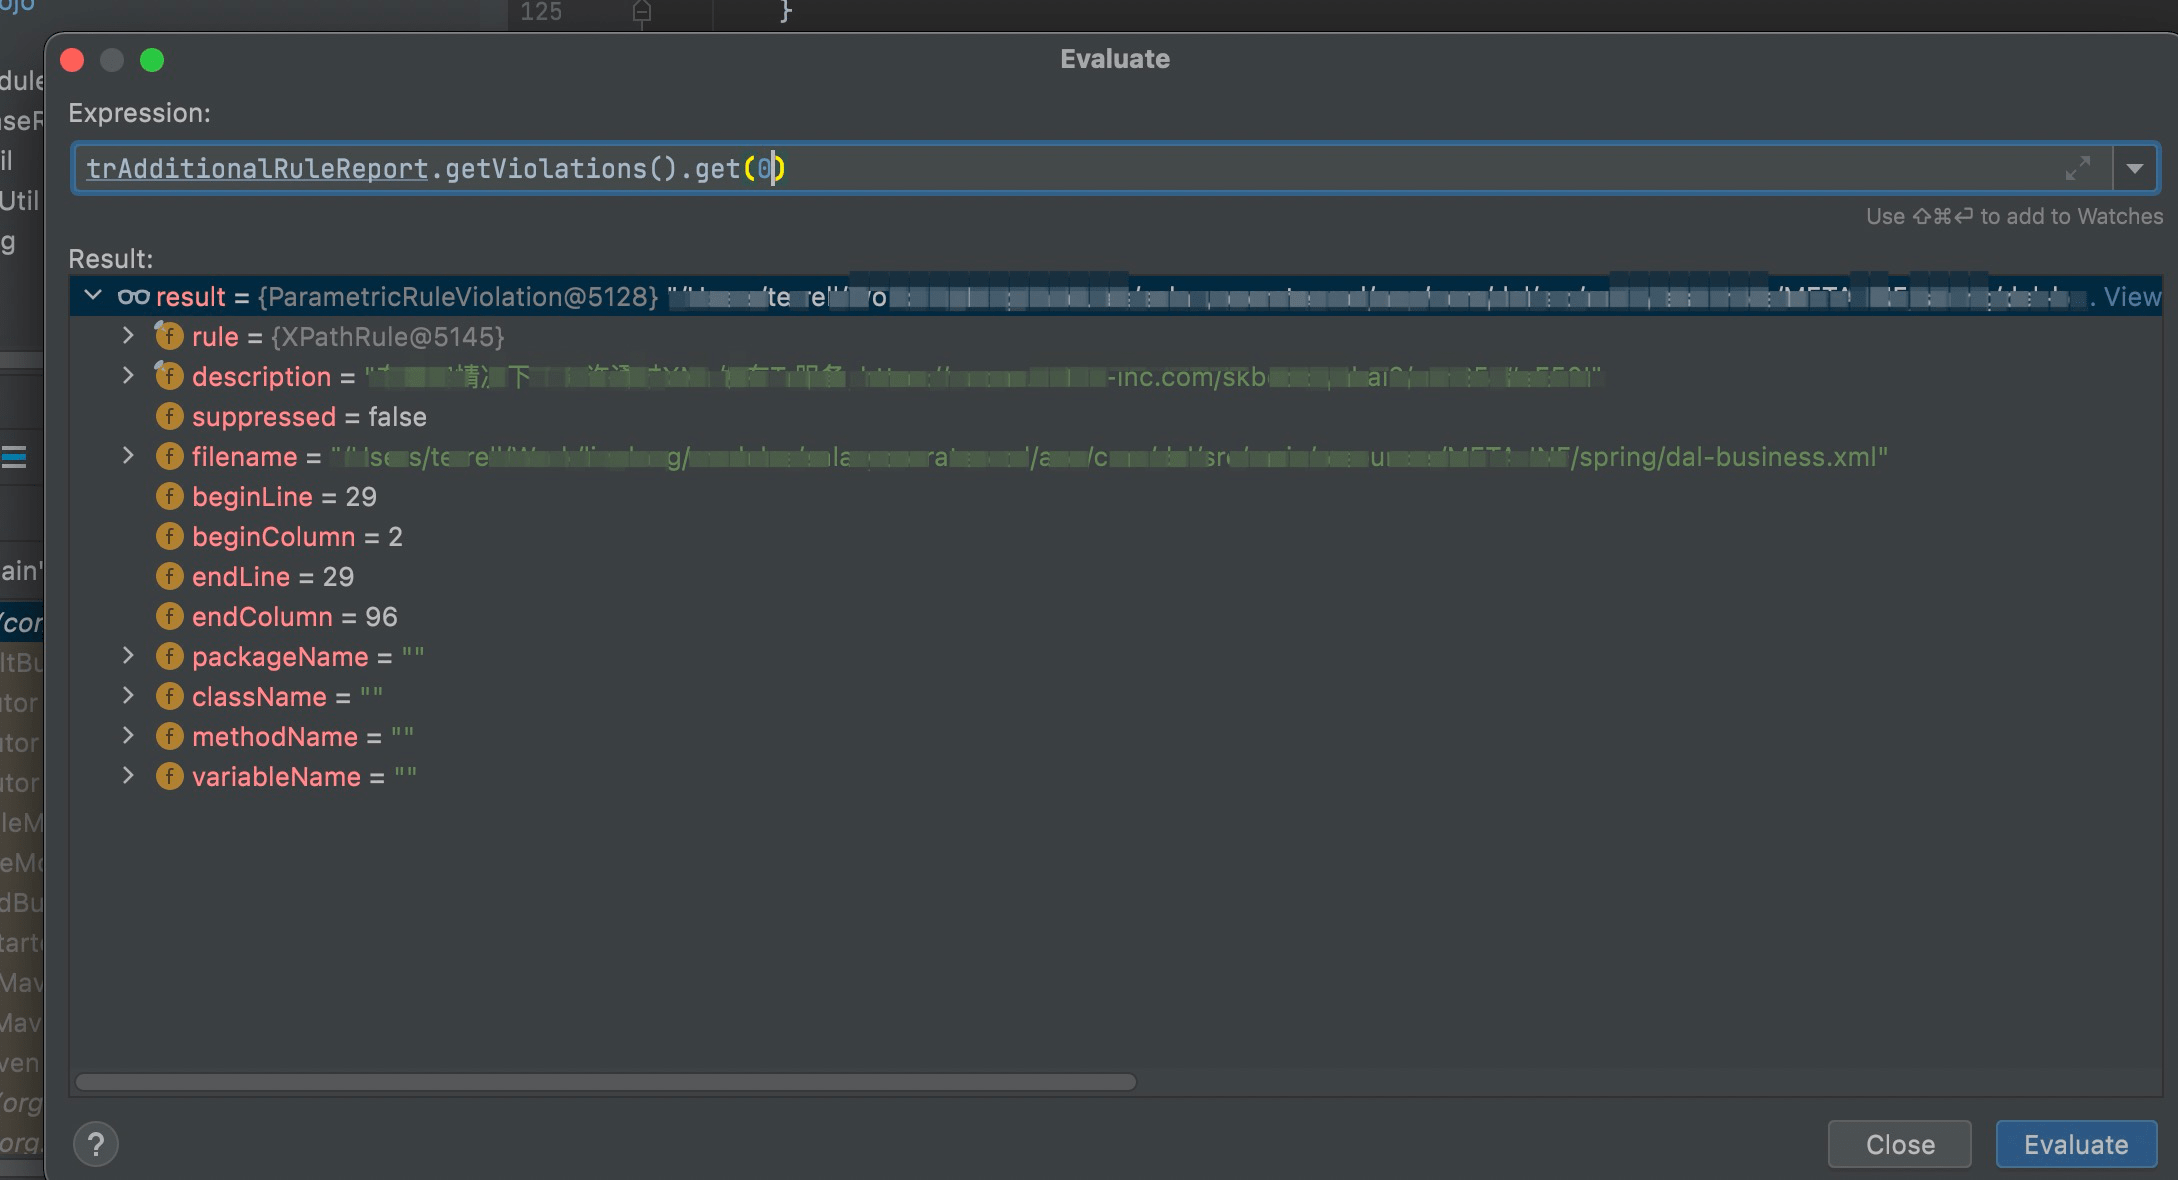Expand the "description" tree node
2178x1180 pixels.
(x=128, y=376)
